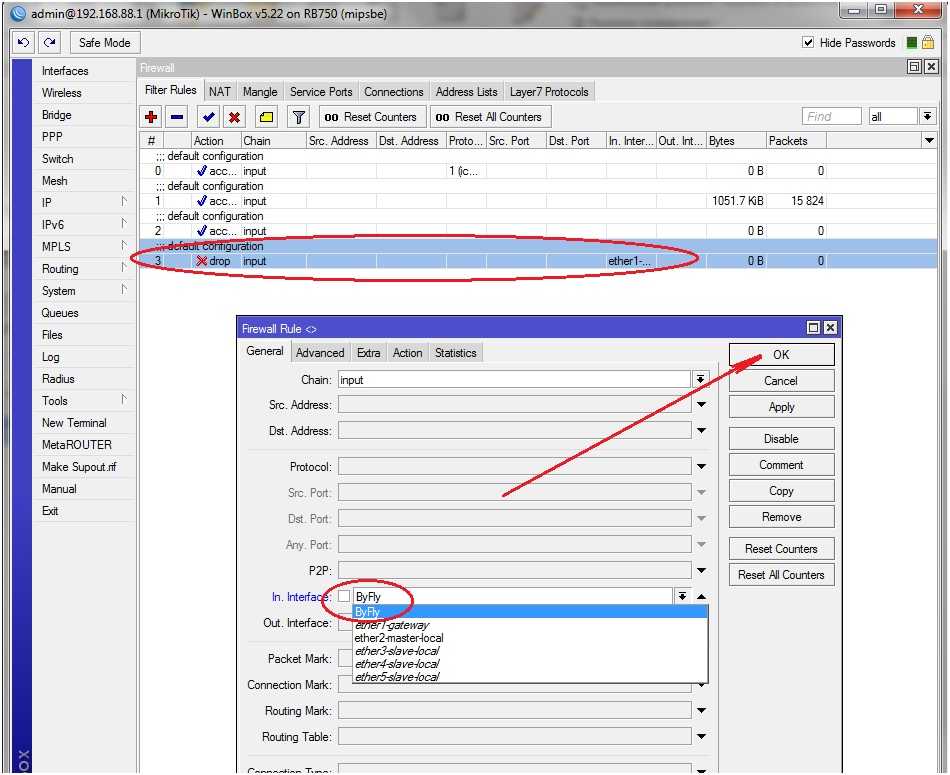
Task: Open the Action tab in rule dialog
Action: [408, 353]
